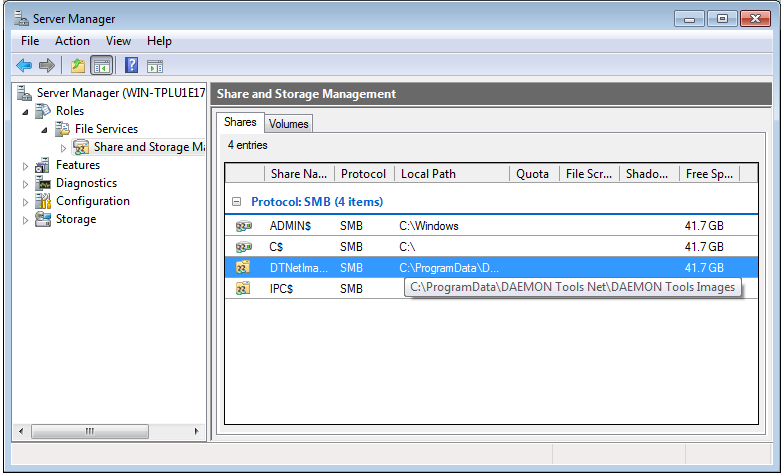Click the DTNetImages share icon
This screenshot has width=783, height=473.
243,267
